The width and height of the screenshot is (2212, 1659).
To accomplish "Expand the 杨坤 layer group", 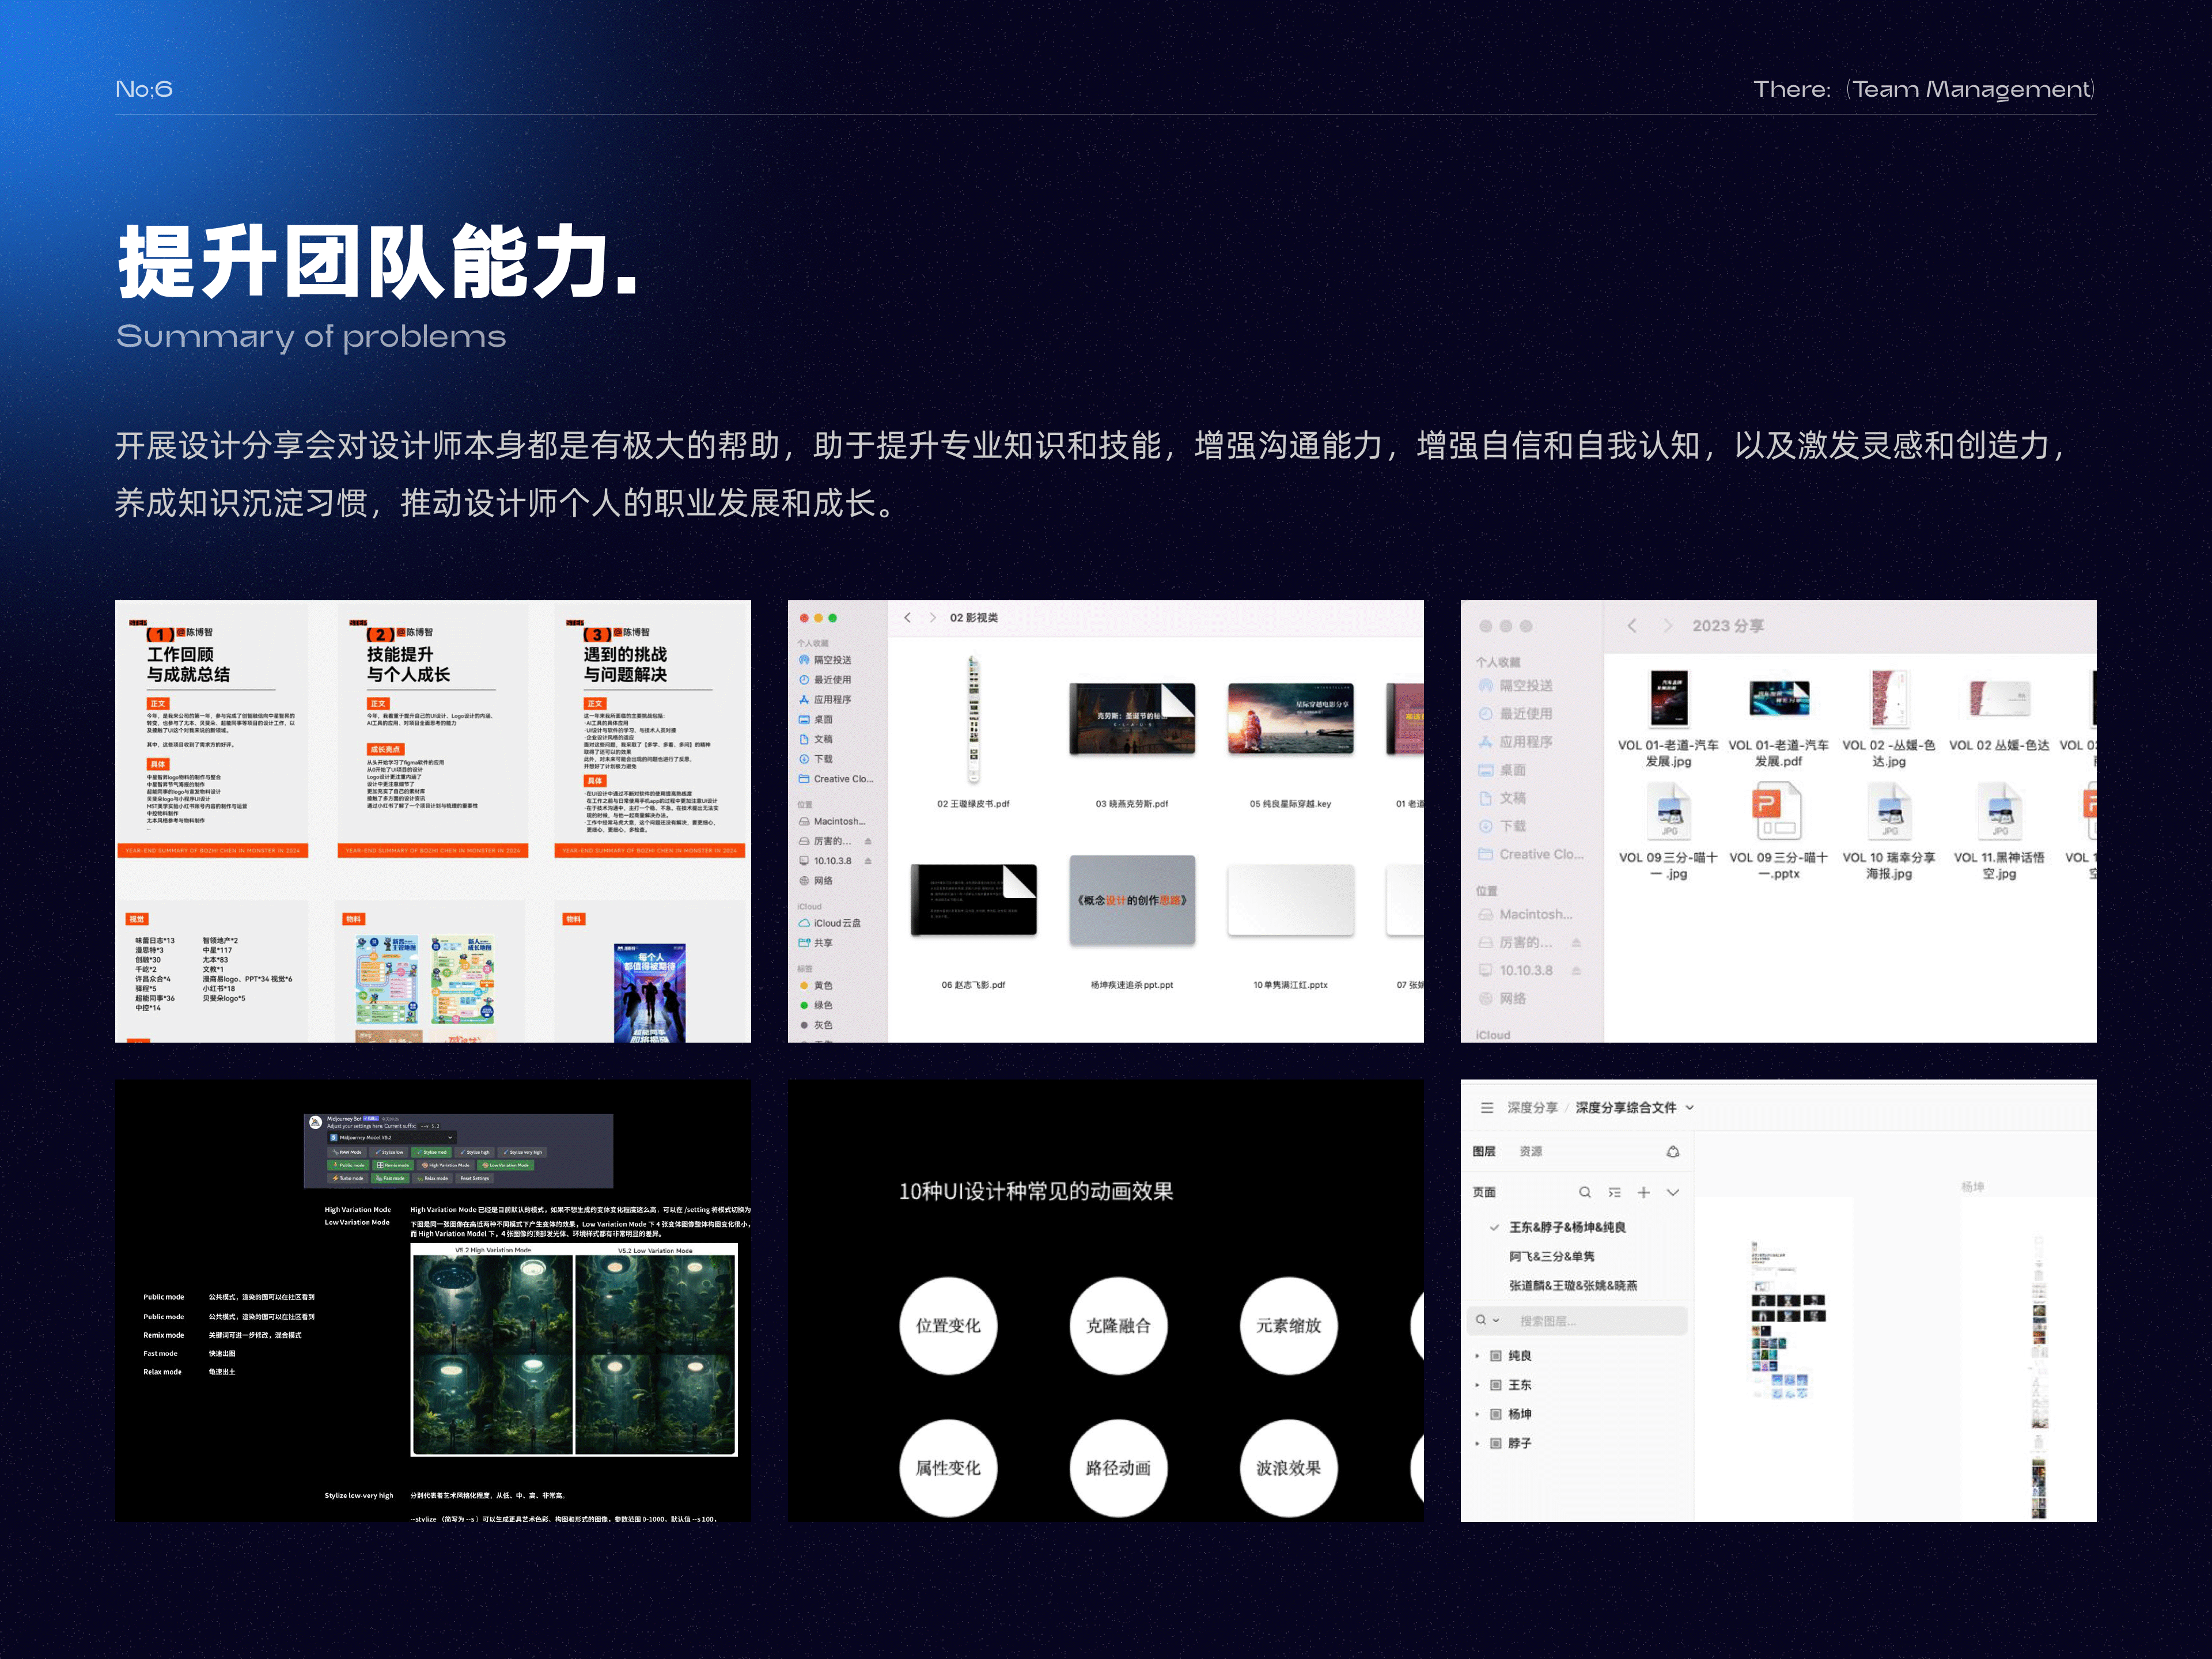I will (x=1477, y=1414).
